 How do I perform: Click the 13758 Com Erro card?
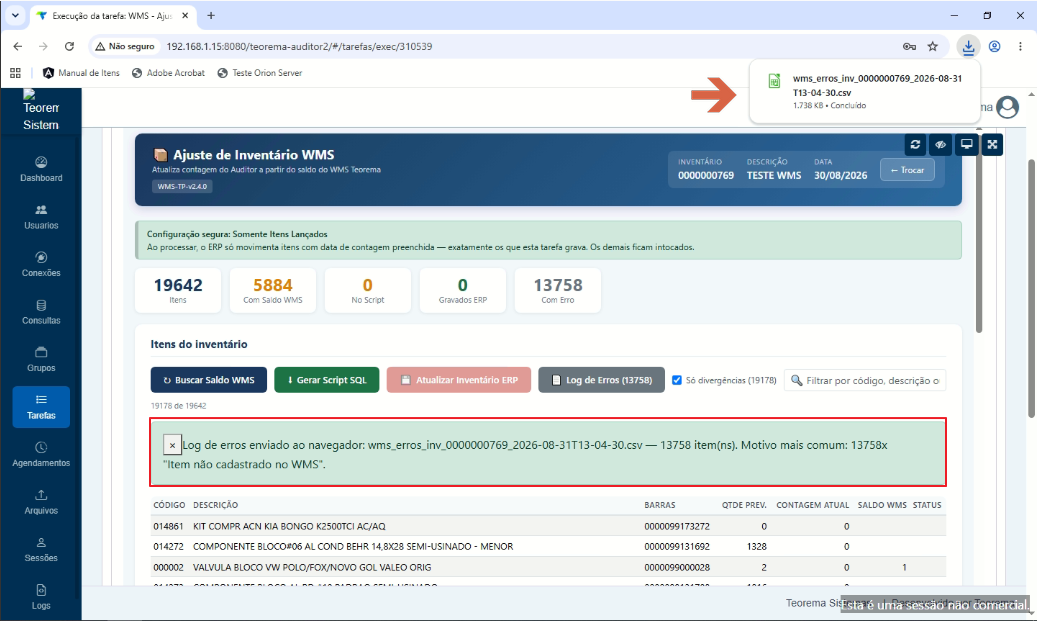pos(558,290)
